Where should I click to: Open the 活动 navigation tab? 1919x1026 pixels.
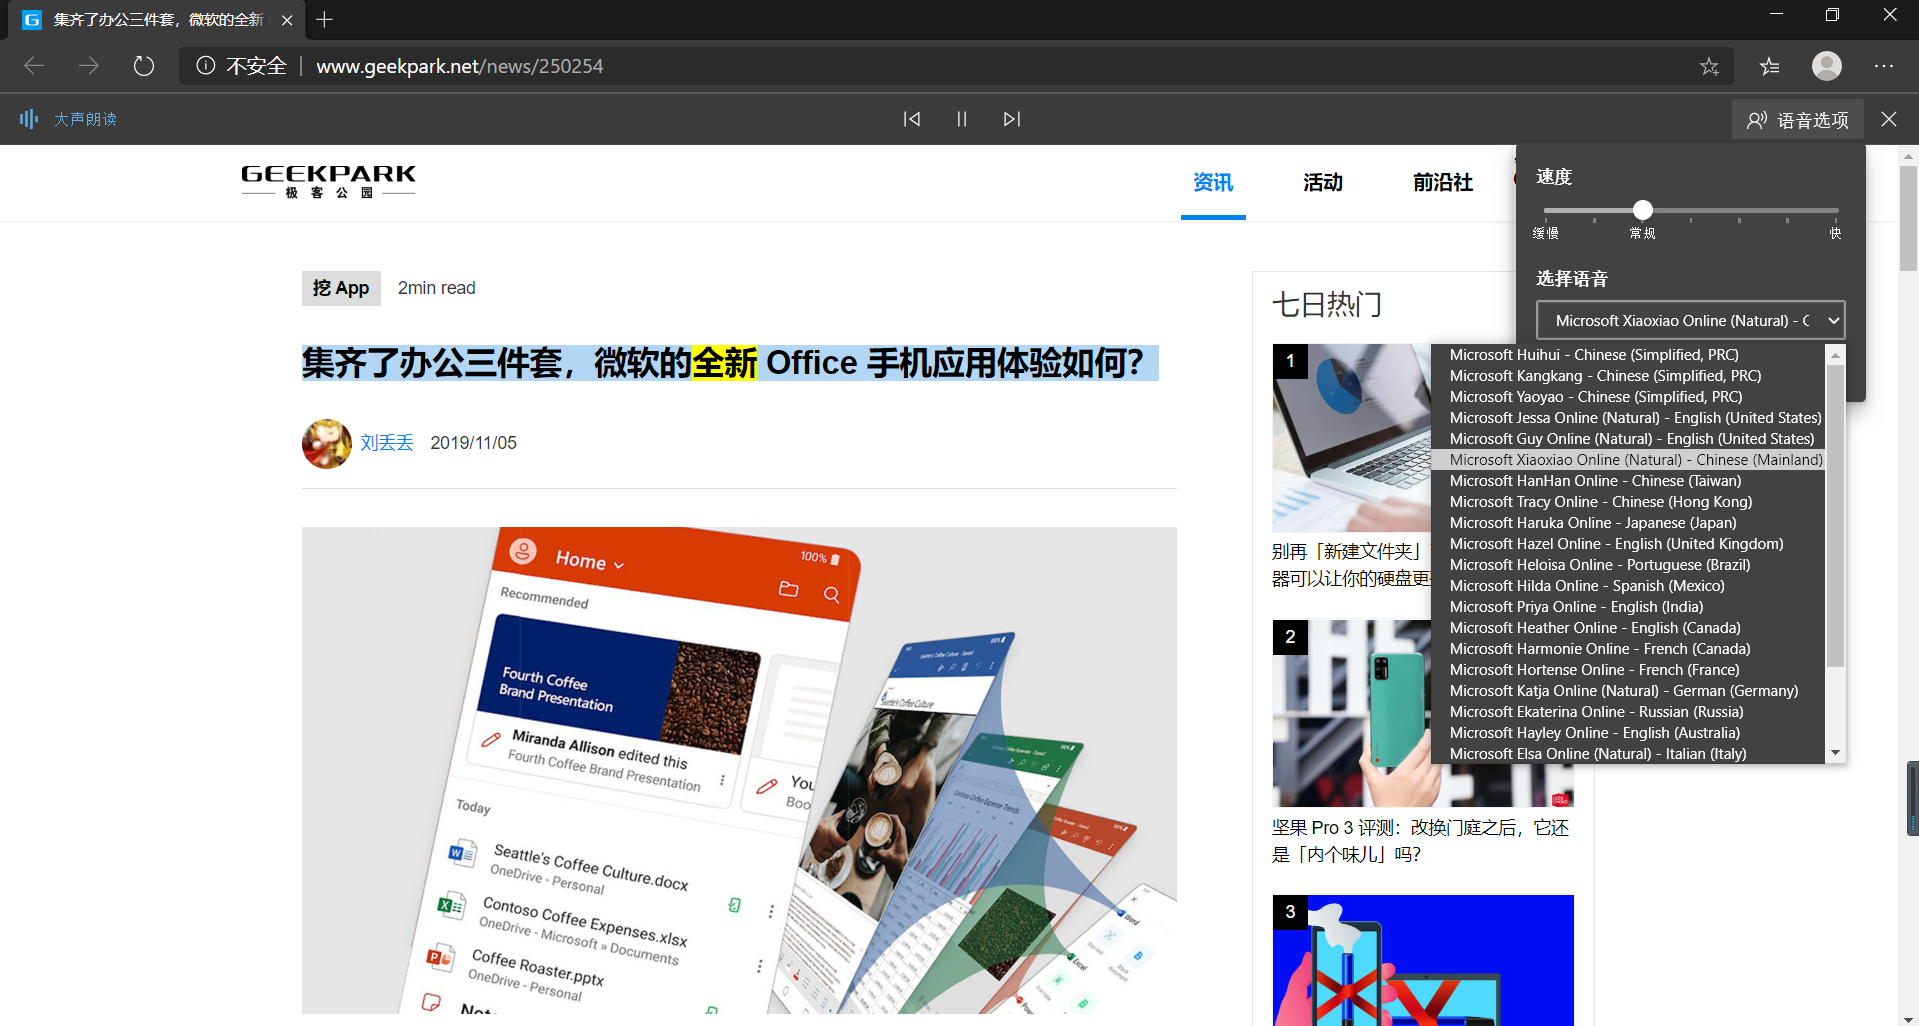pyautogui.click(x=1323, y=182)
